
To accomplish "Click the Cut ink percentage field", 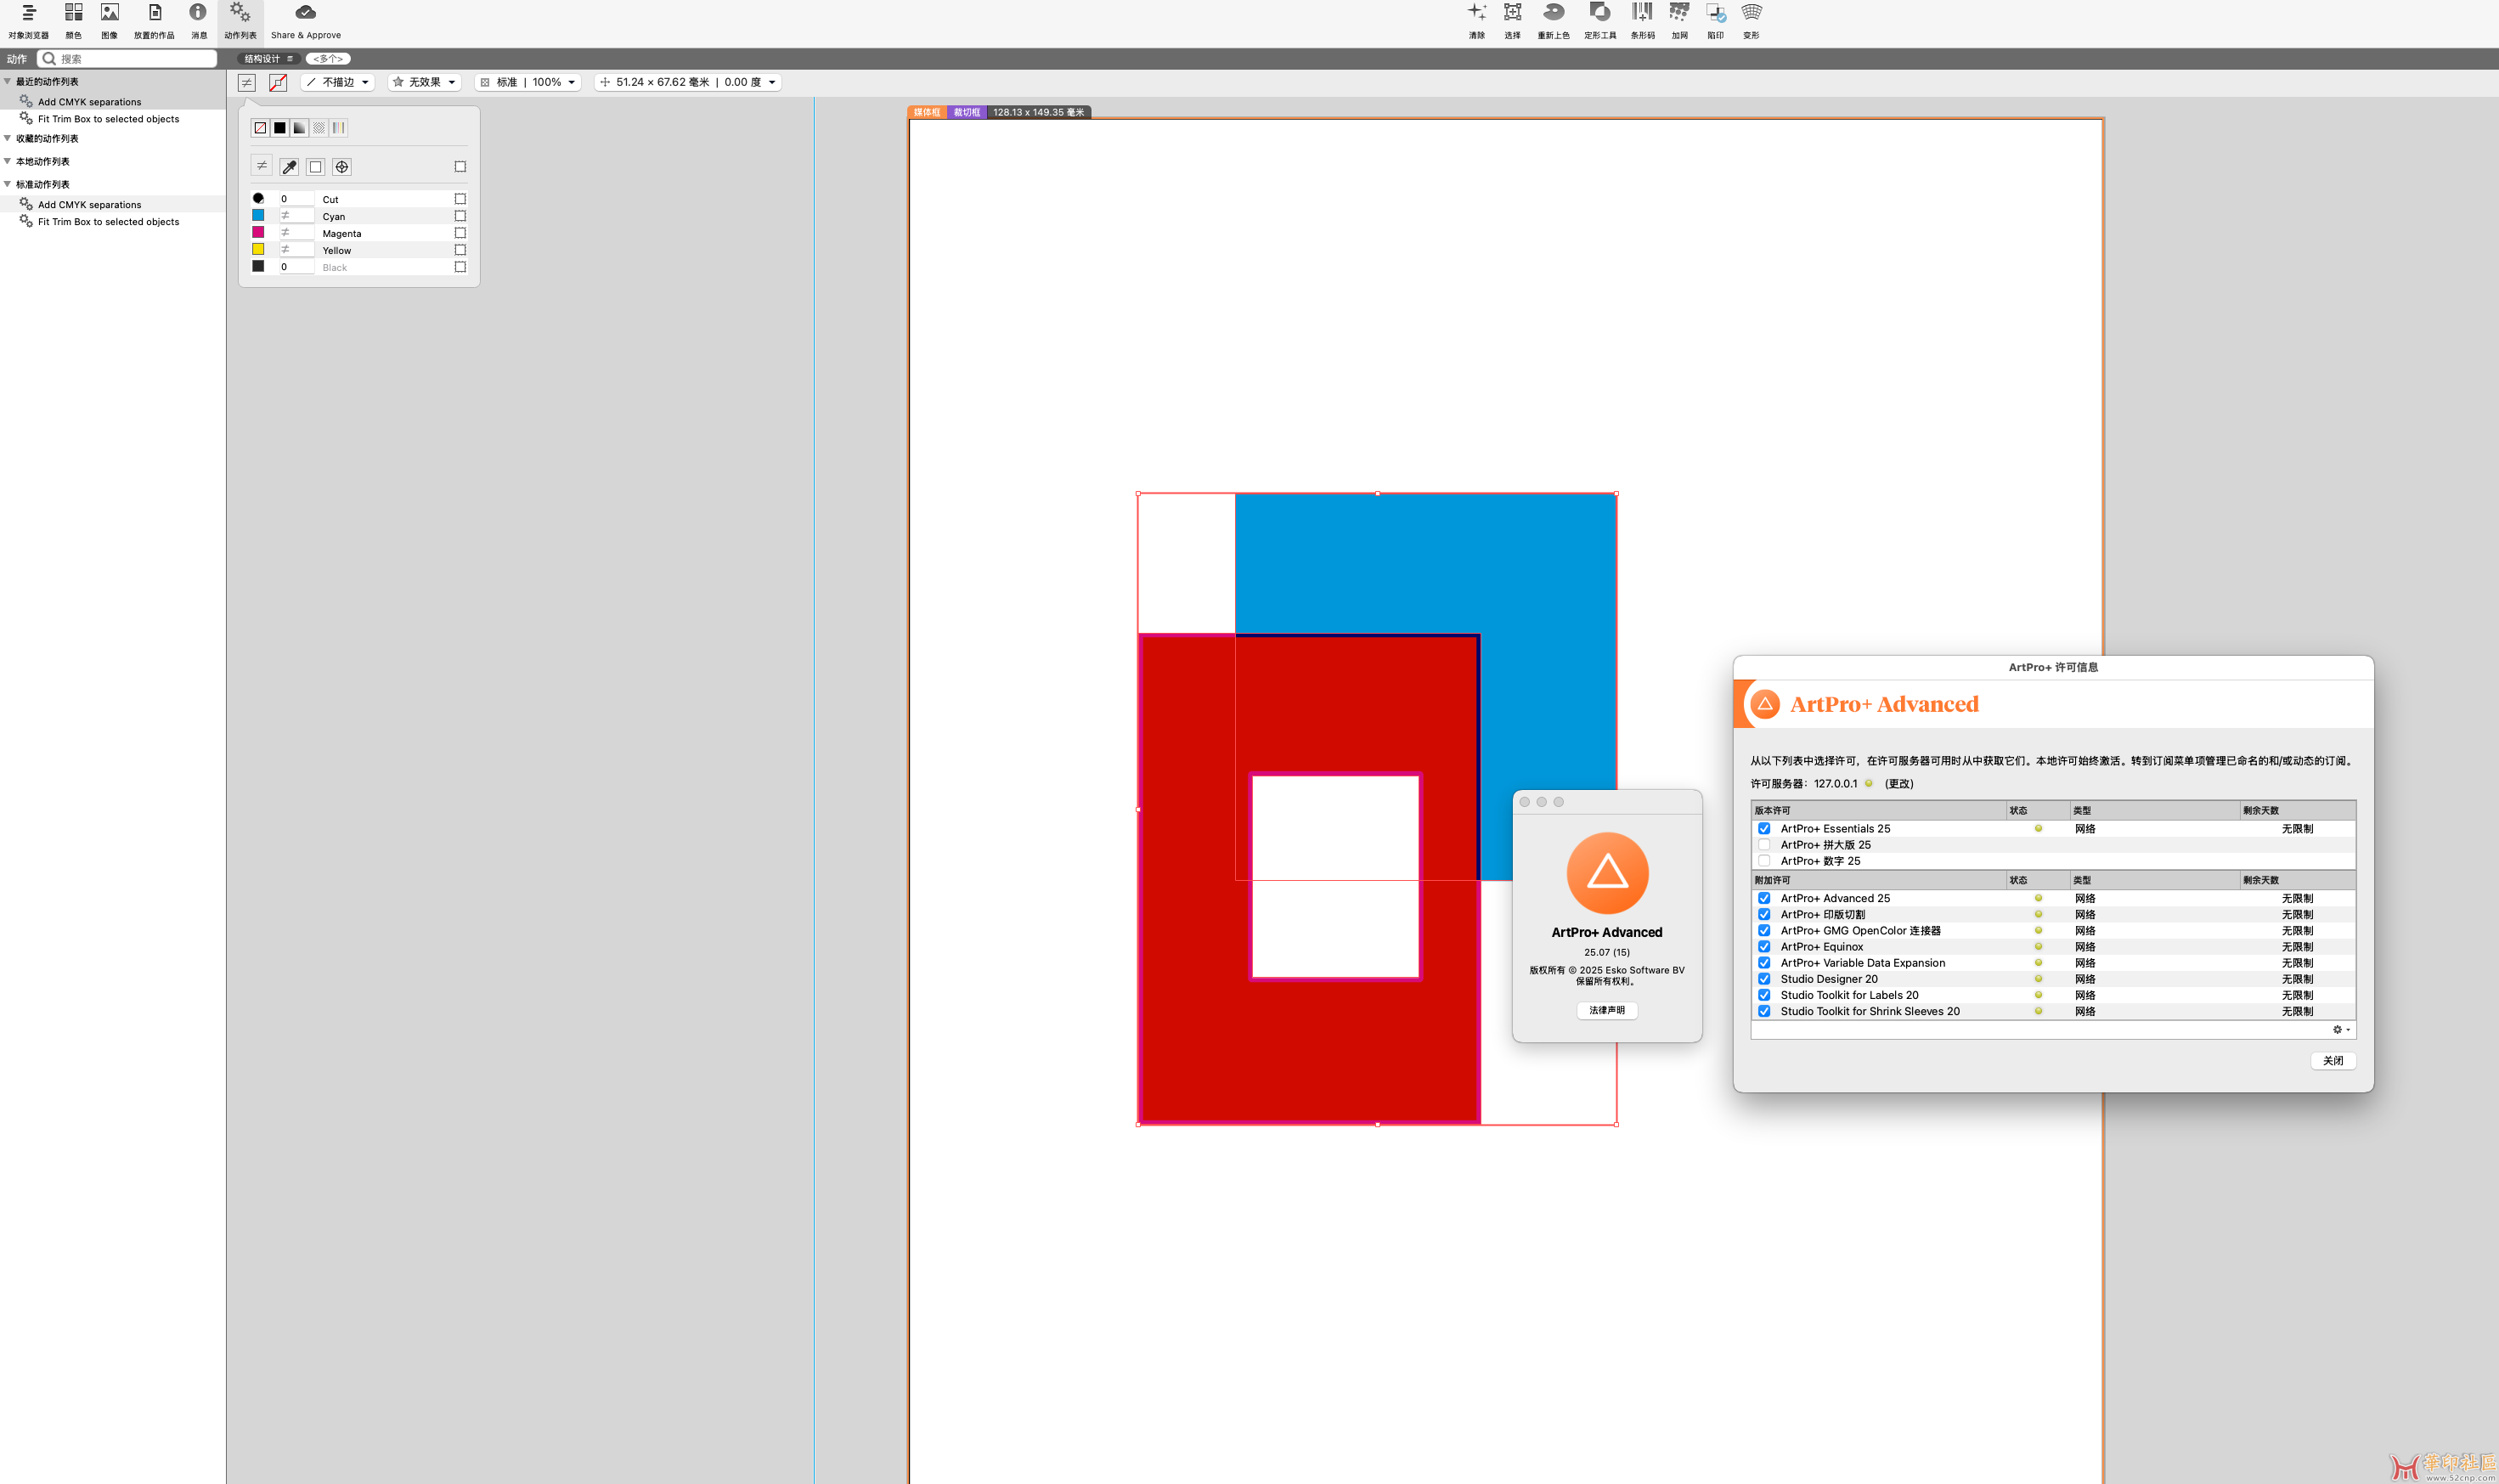I will pyautogui.click(x=296, y=199).
